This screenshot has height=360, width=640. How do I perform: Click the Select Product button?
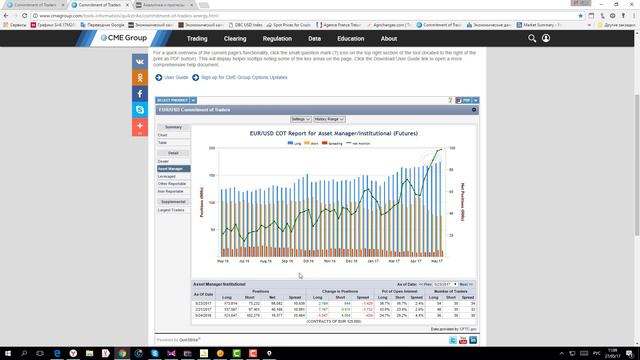click(172, 100)
